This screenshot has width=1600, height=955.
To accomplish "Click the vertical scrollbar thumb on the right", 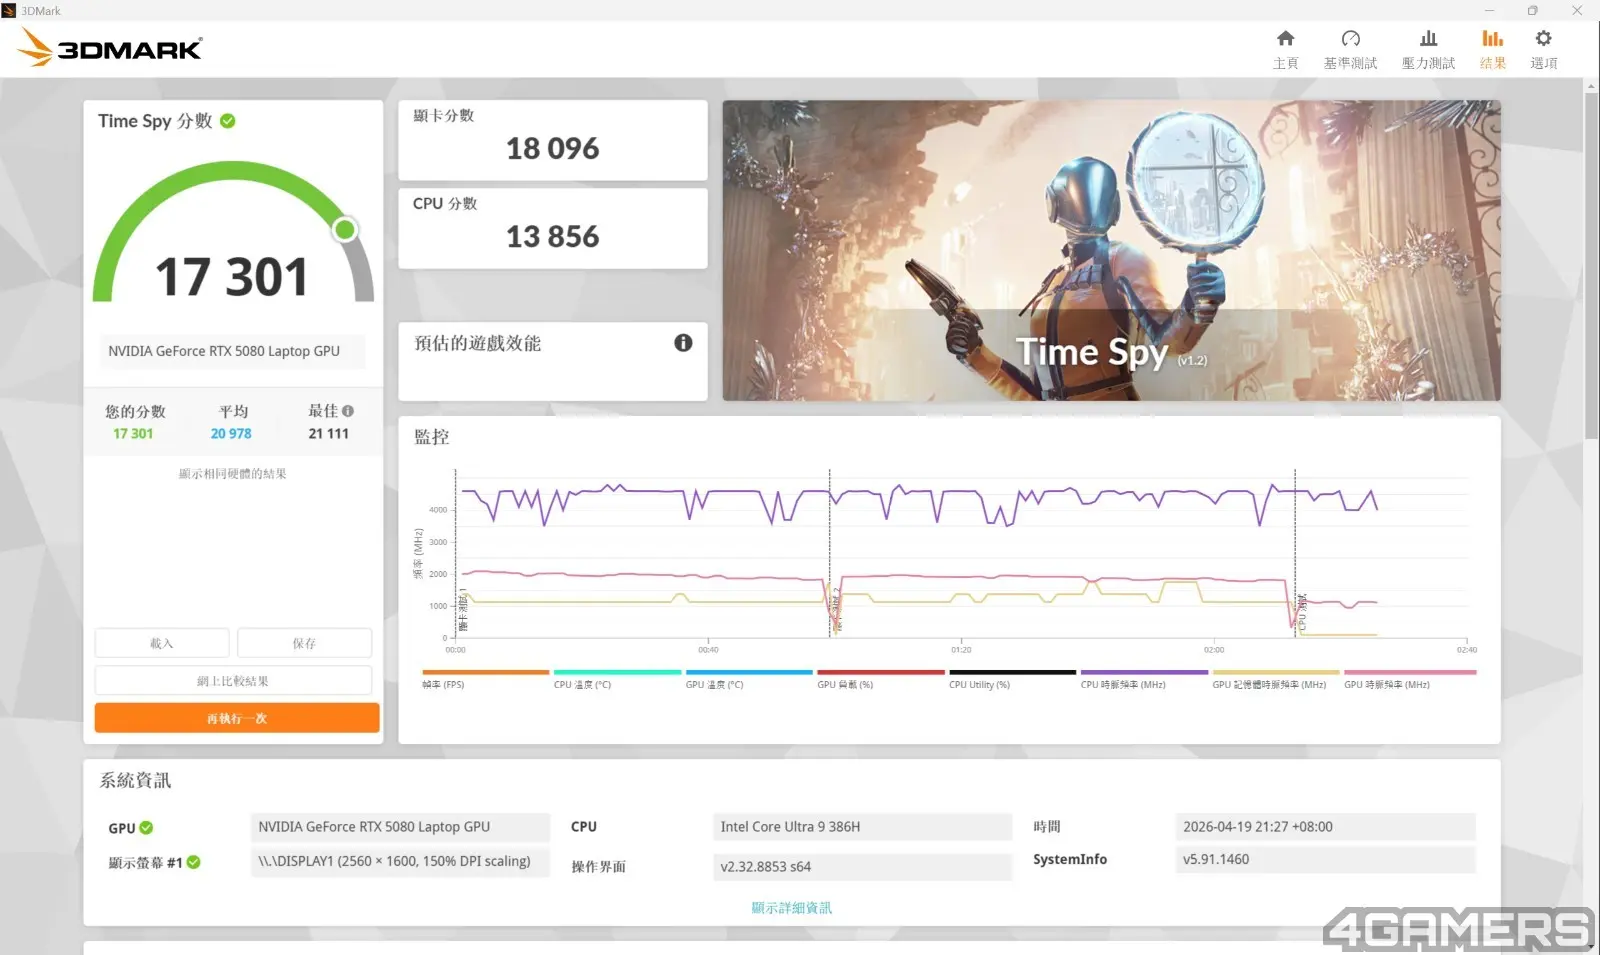I will 1591,265.
